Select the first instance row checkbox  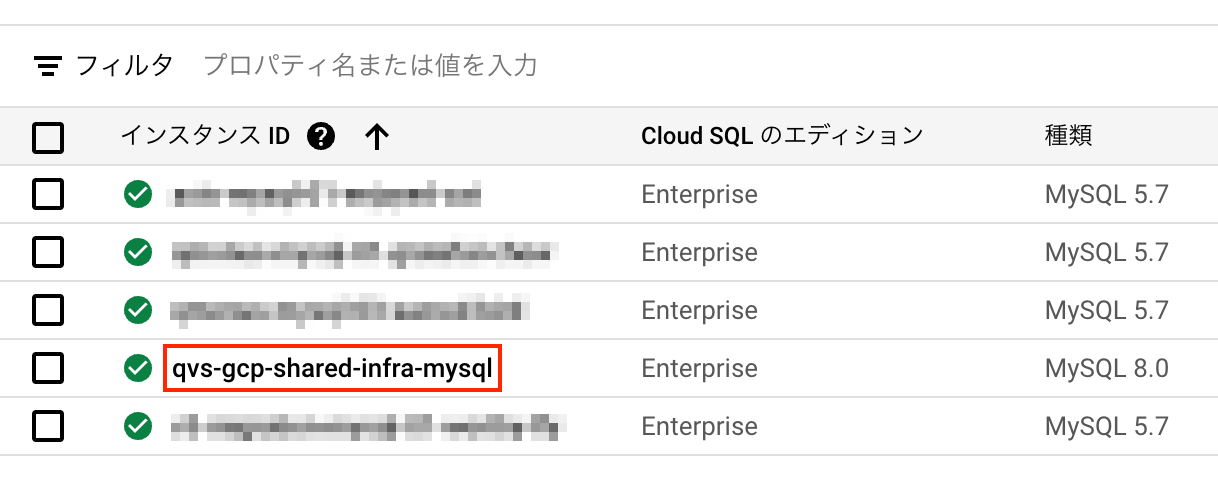point(48,194)
